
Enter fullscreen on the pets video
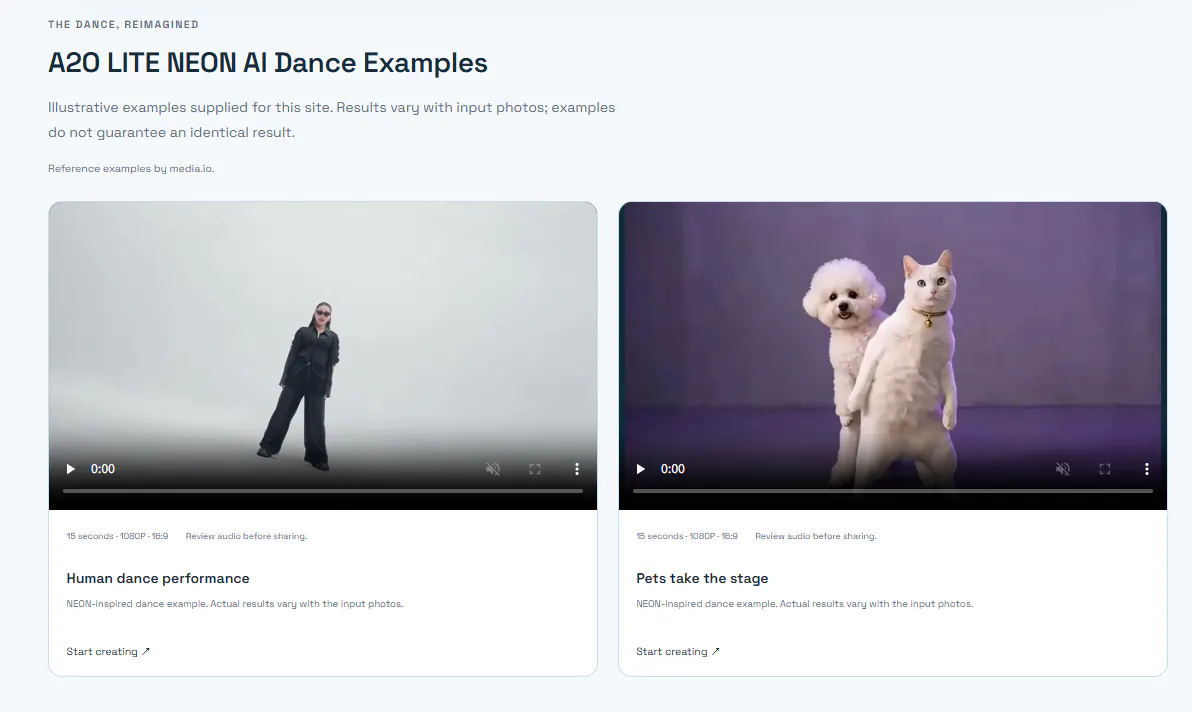[x=1105, y=469]
